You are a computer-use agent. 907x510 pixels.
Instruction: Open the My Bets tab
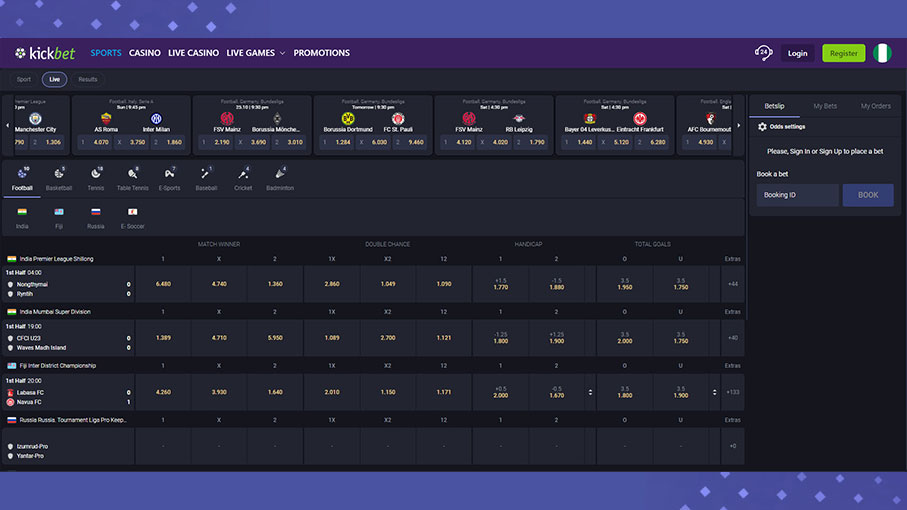[x=825, y=105]
